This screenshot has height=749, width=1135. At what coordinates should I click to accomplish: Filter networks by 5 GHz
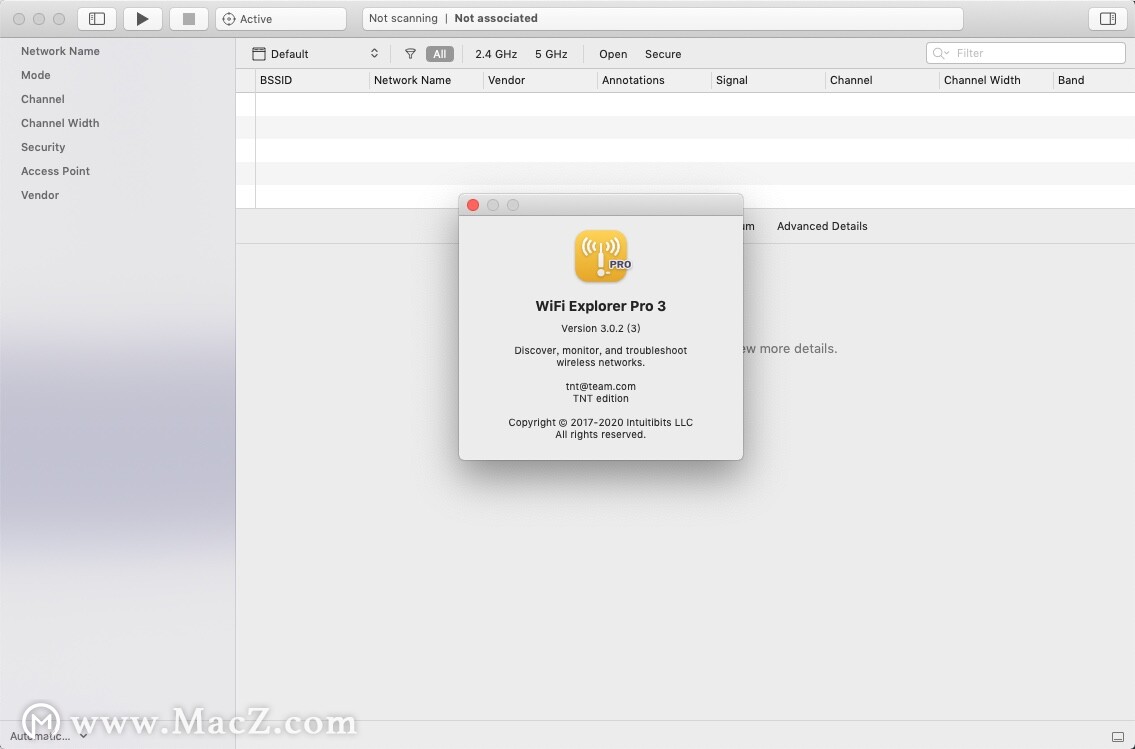click(x=551, y=54)
